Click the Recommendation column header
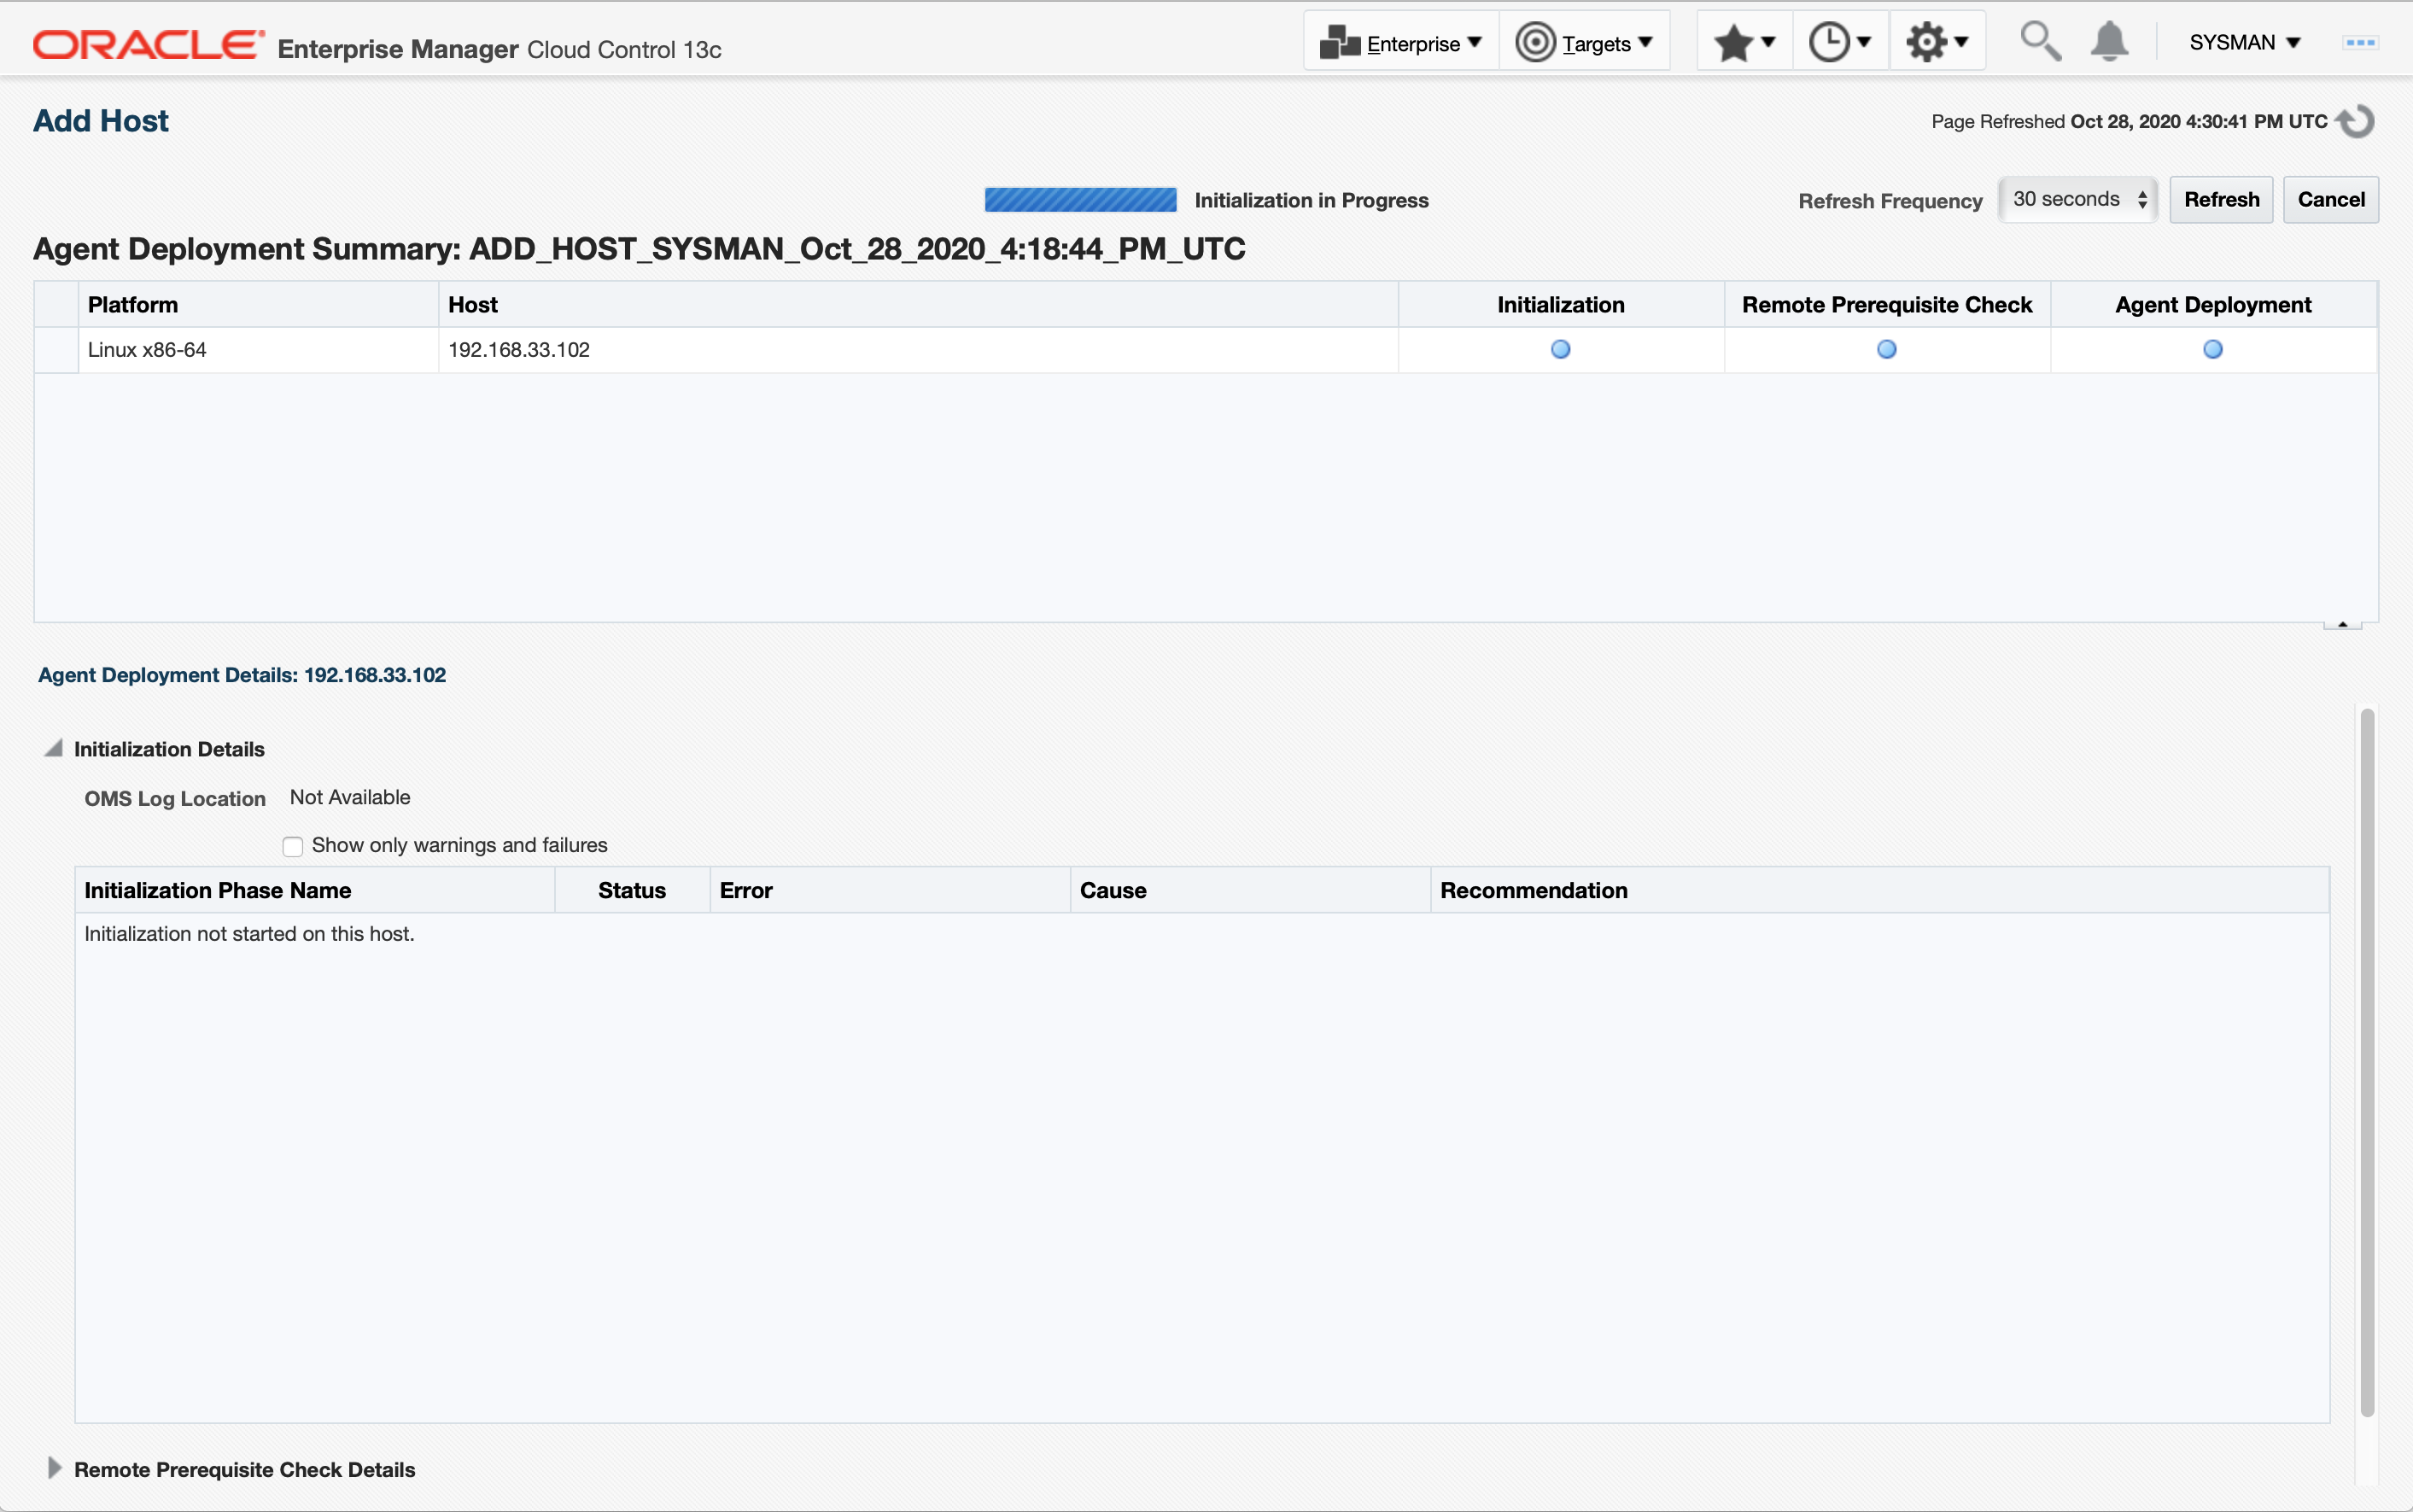Image resolution: width=2413 pixels, height=1512 pixels. pos(1880,890)
